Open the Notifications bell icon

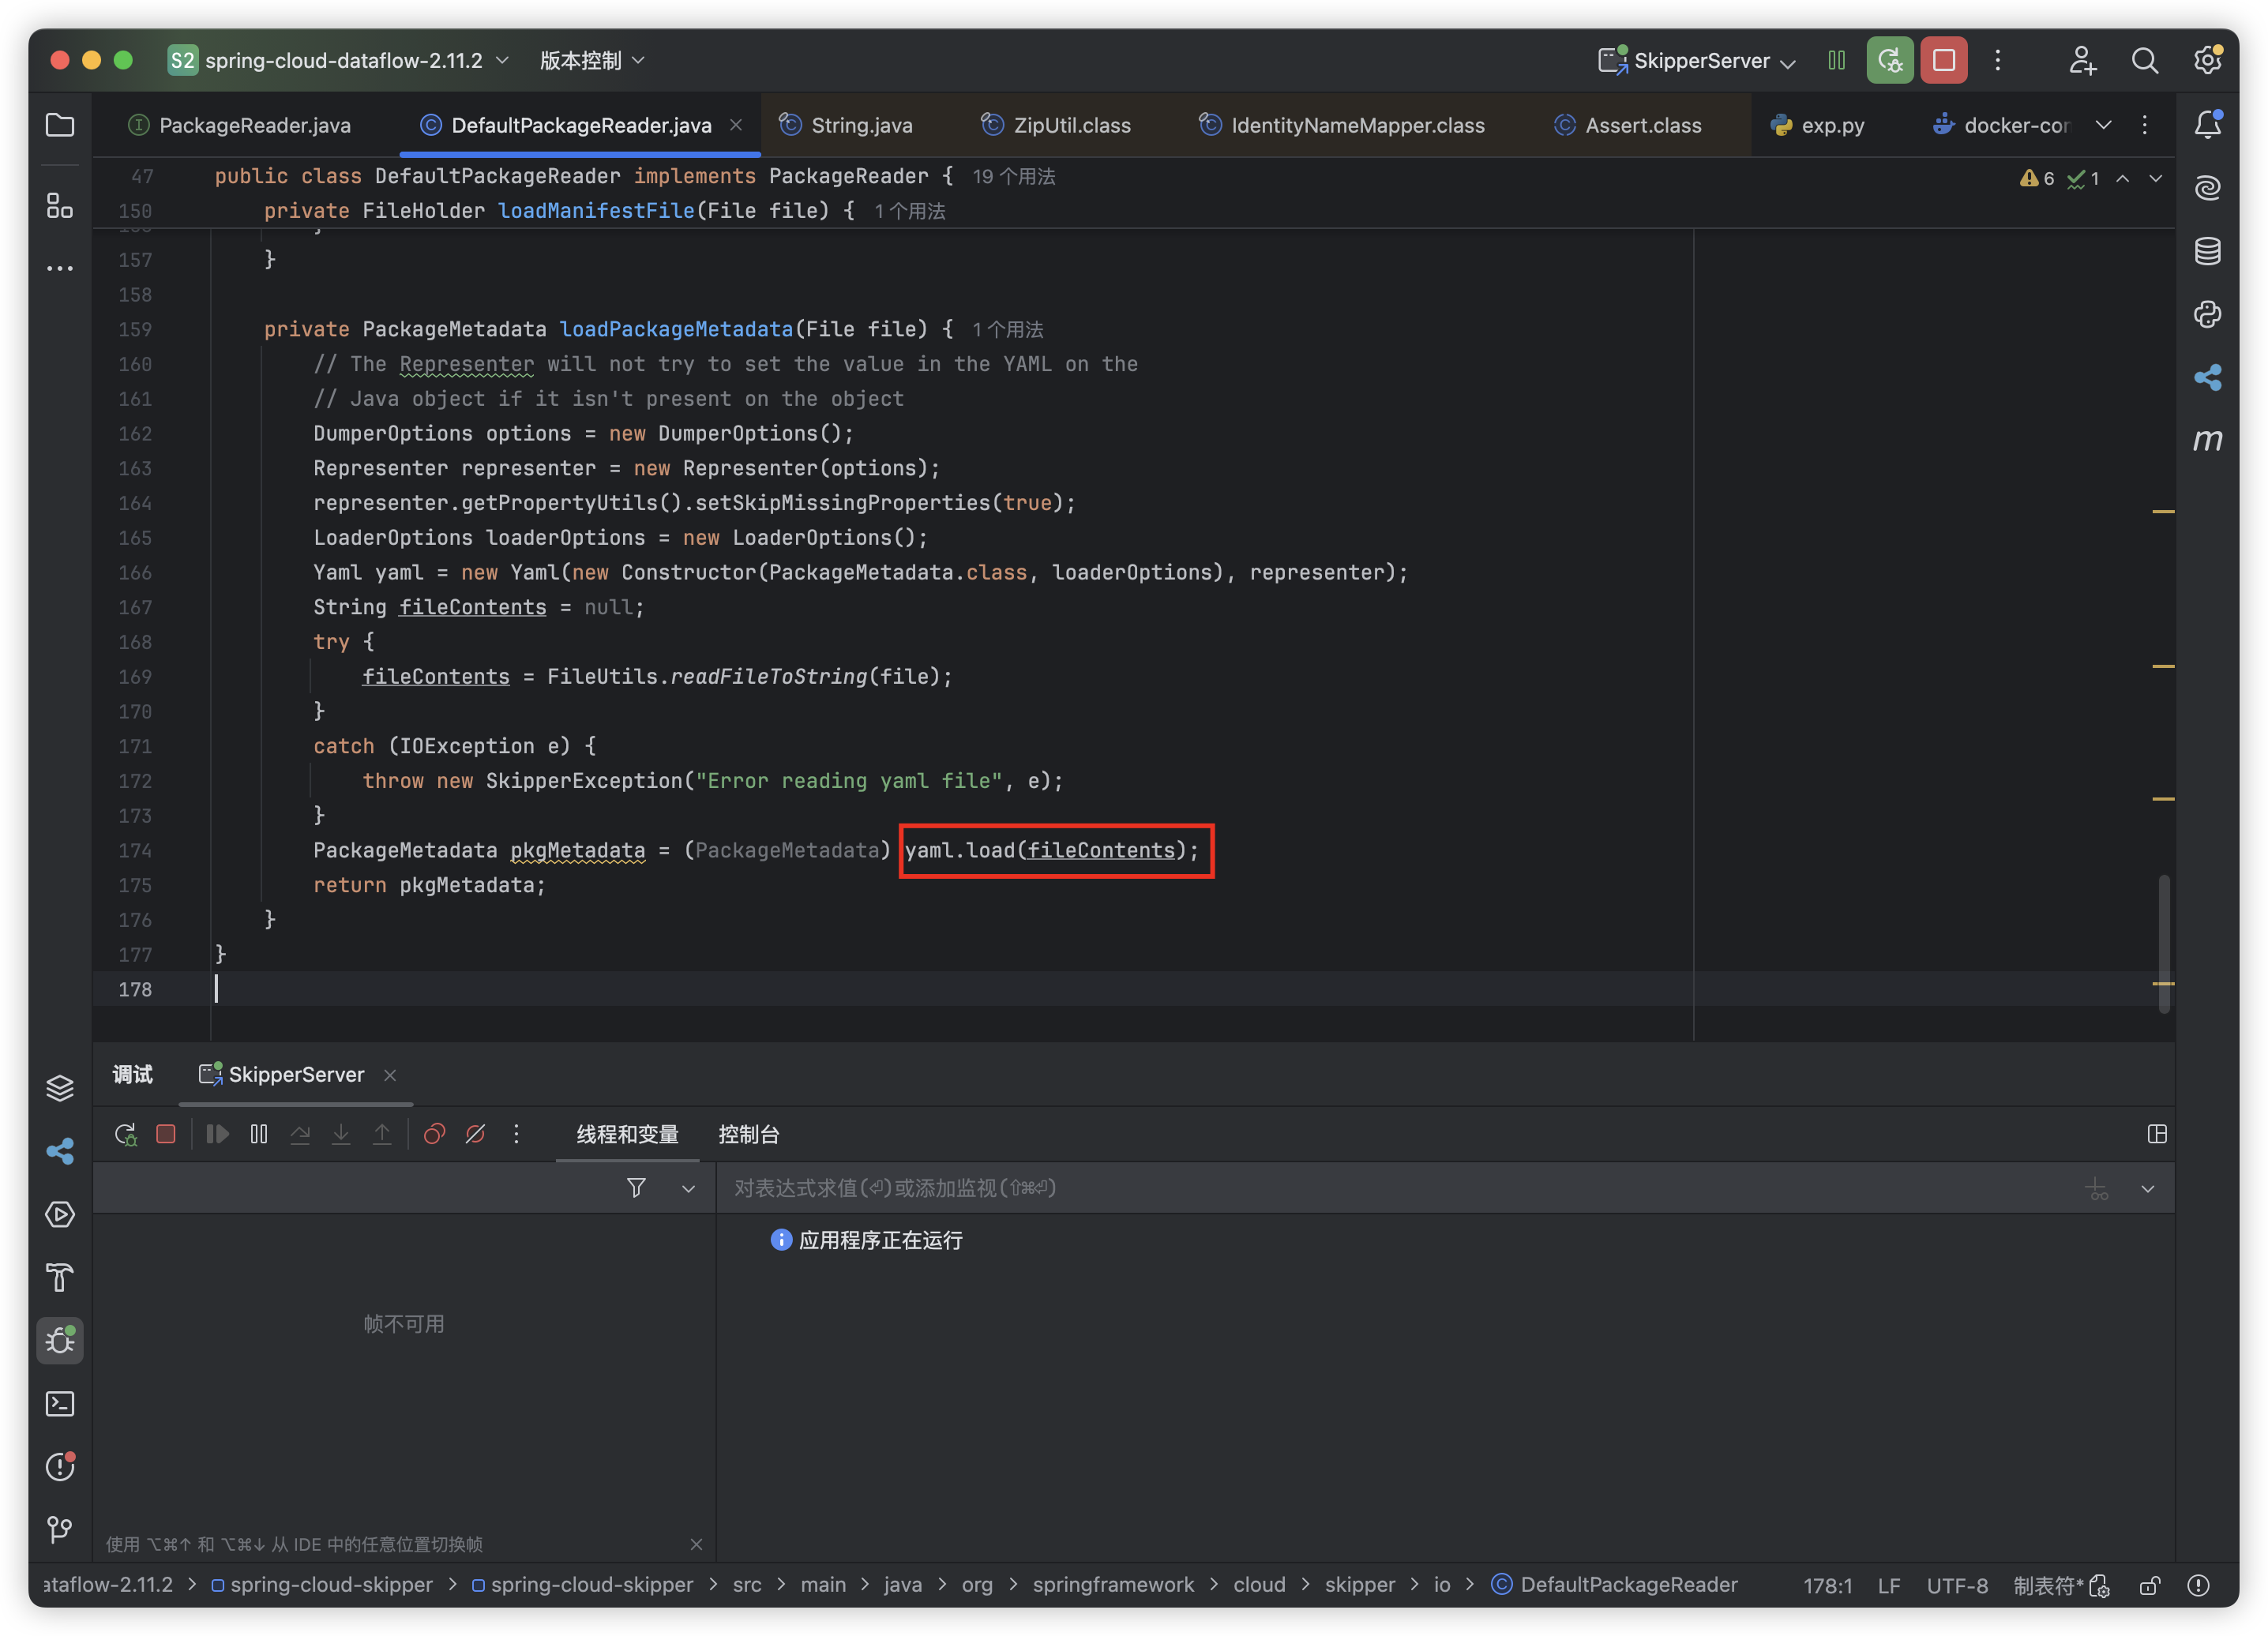[2207, 124]
